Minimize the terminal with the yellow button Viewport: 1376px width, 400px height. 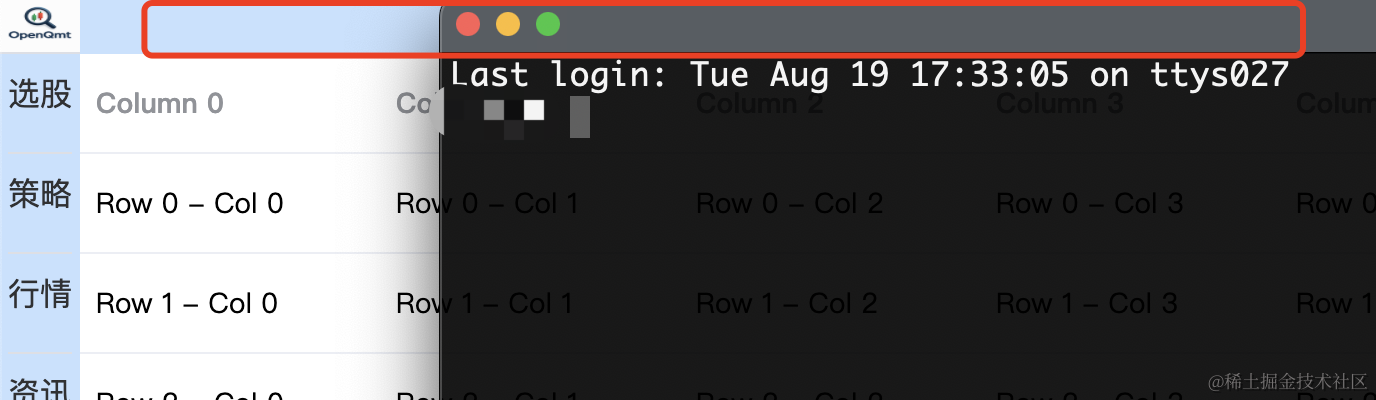pyautogui.click(x=508, y=24)
